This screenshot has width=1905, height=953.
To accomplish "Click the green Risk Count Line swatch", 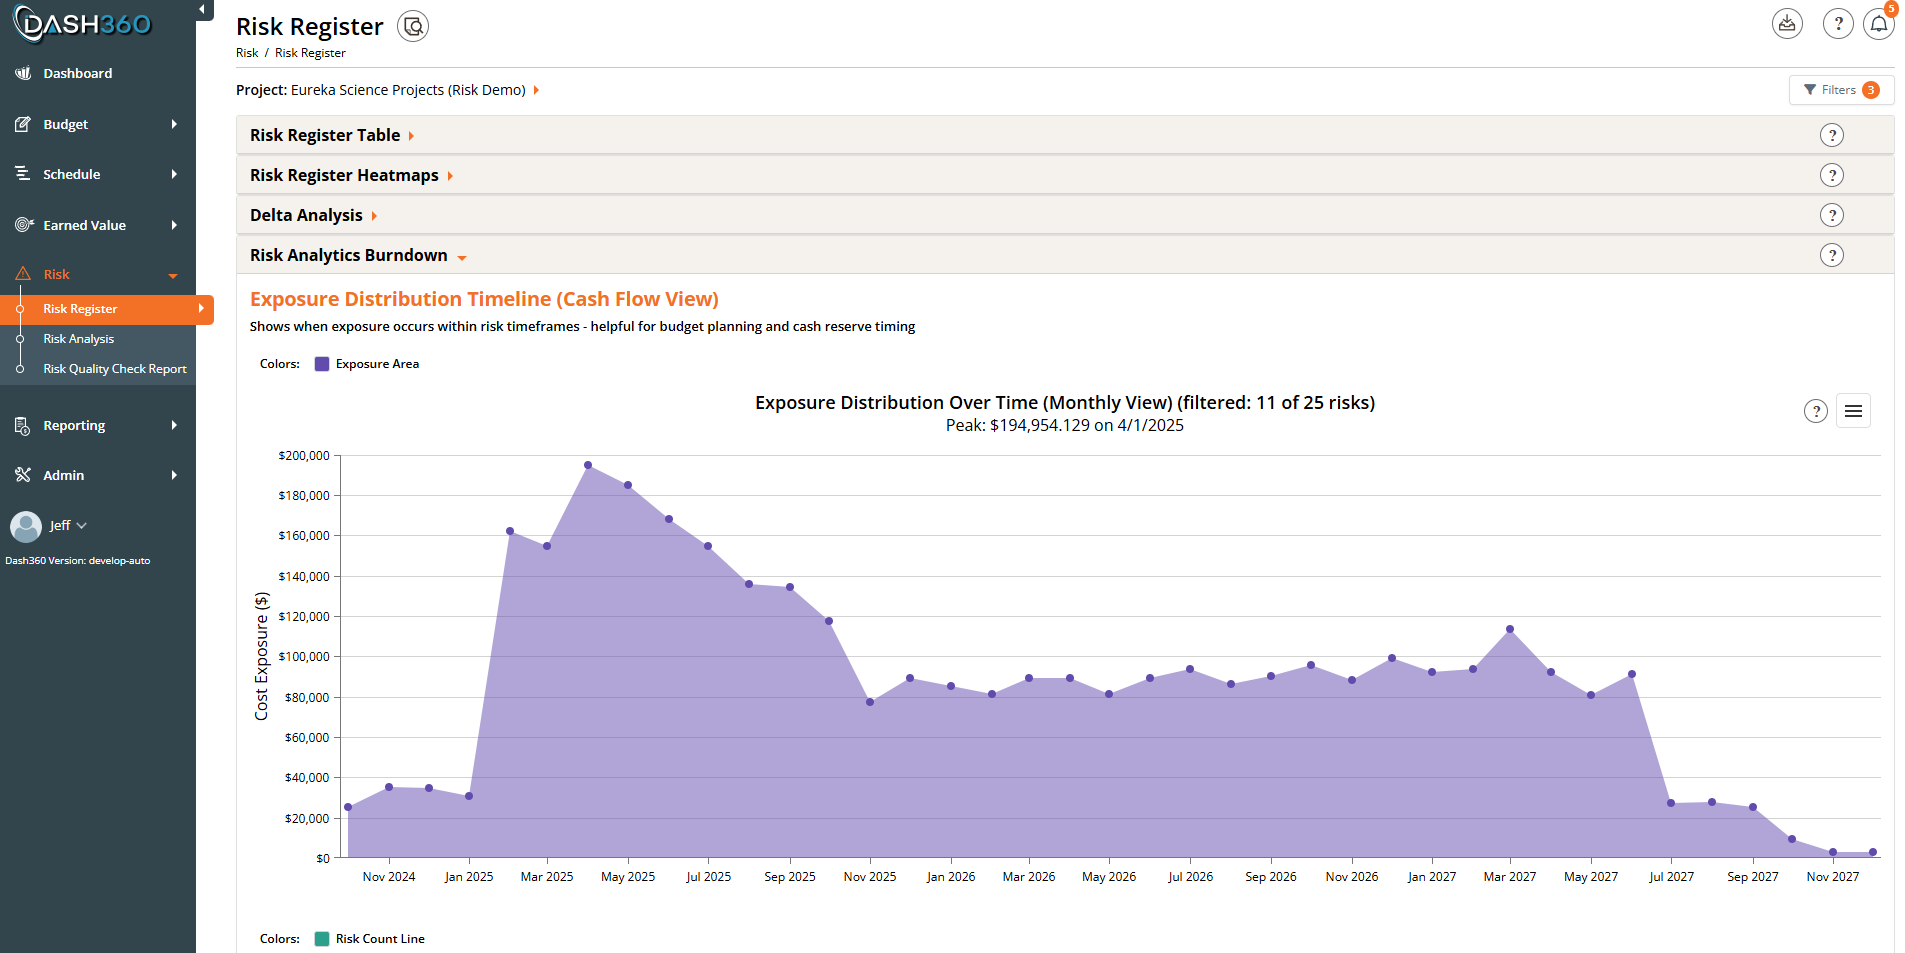I will tap(322, 939).
